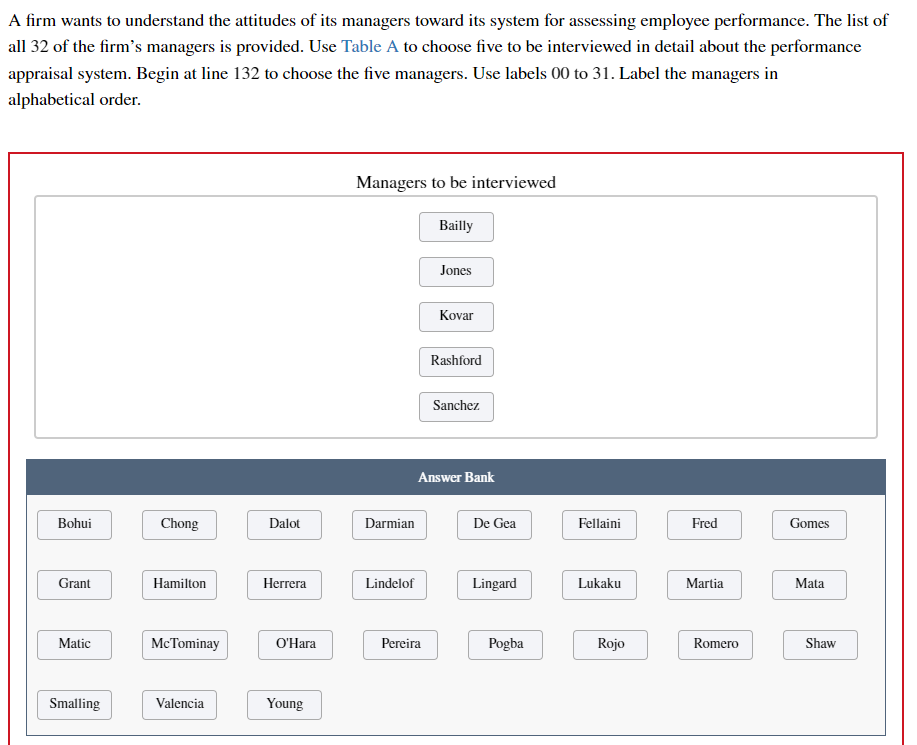Open the Table A link
Screen dimensions: 917x745
coord(370,47)
